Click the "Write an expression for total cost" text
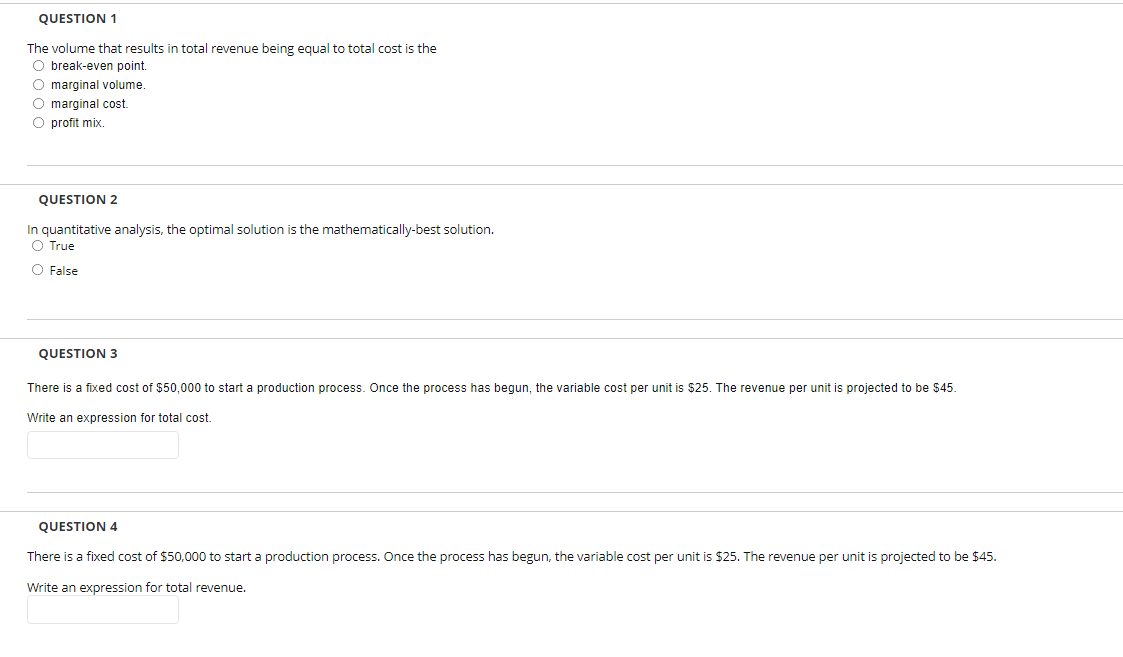 coord(119,418)
